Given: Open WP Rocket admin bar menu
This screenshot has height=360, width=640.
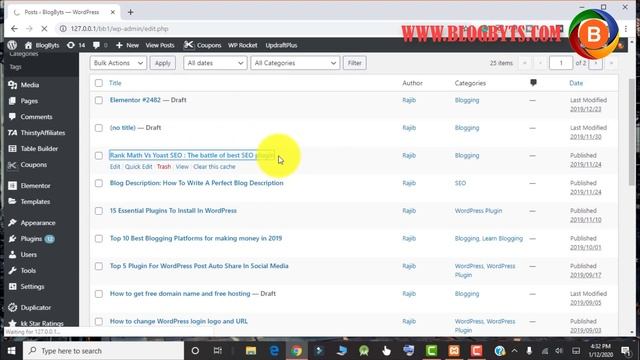Looking at the screenshot, I should [242, 45].
